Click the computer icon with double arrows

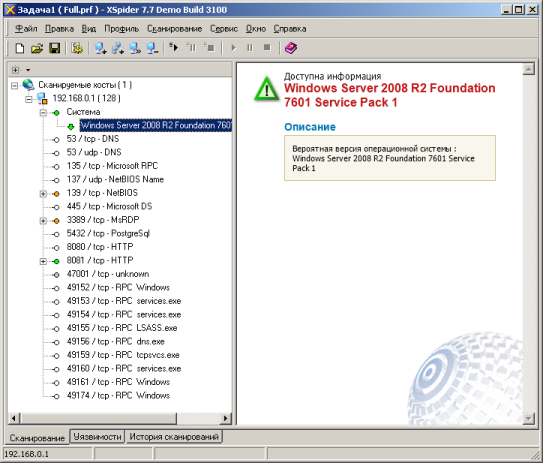point(135,48)
